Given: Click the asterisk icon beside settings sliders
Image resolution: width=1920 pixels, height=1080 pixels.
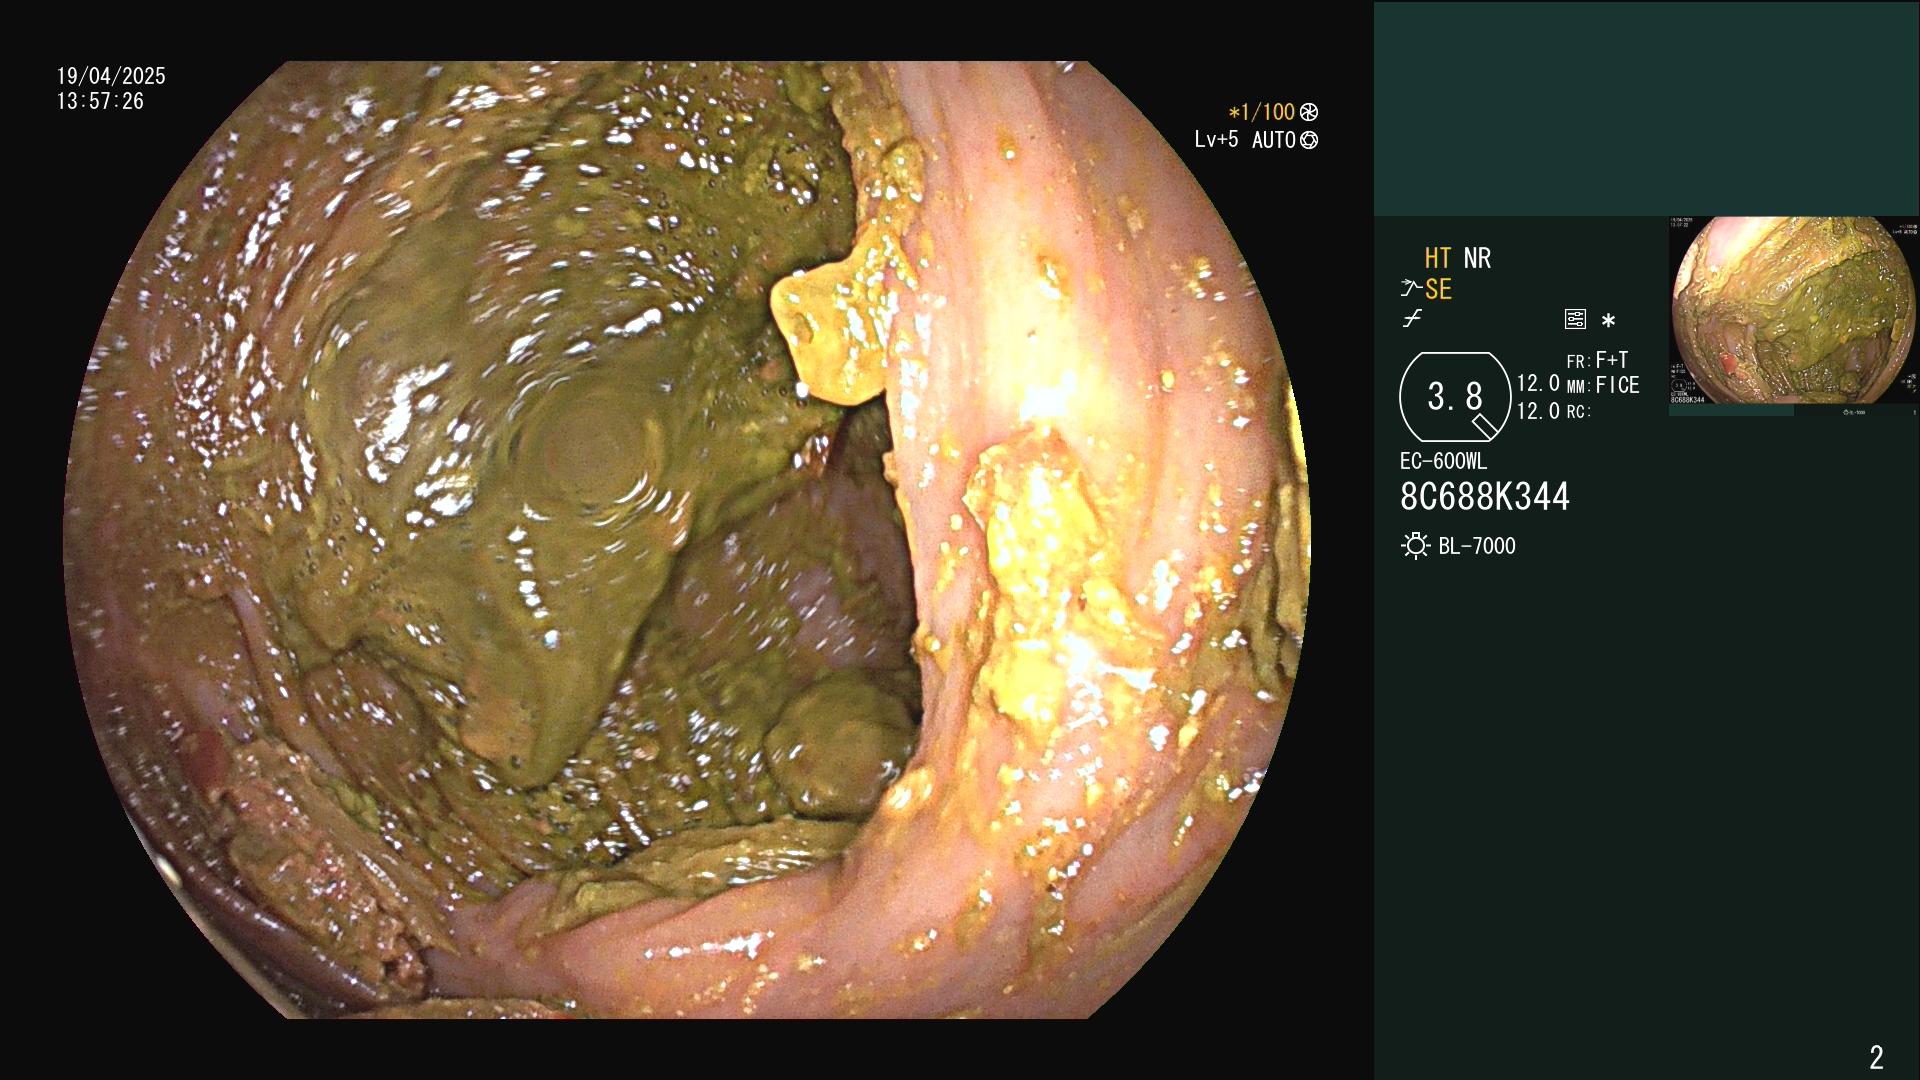Looking at the screenshot, I should pos(1608,321).
